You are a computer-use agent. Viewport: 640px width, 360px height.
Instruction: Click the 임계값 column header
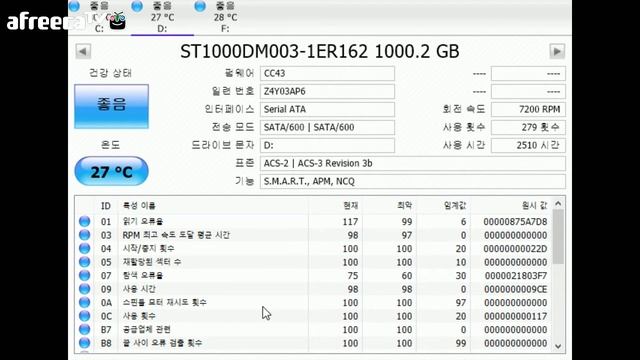click(443, 206)
